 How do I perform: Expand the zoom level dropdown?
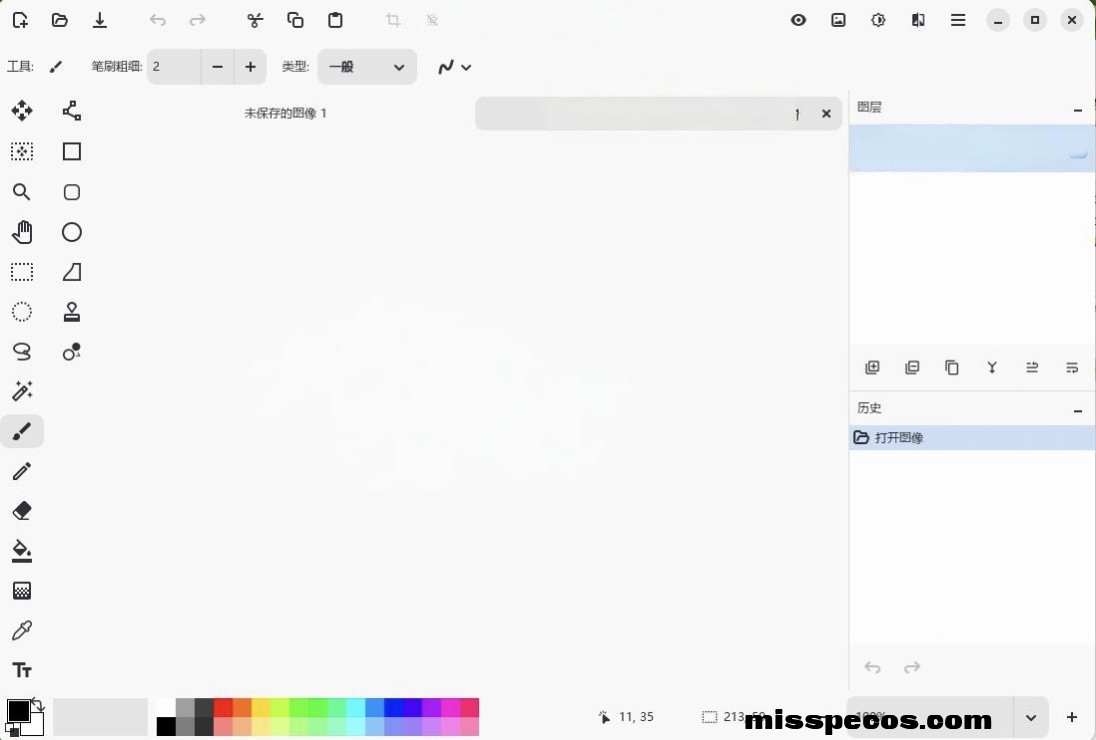coord(1031,717)
